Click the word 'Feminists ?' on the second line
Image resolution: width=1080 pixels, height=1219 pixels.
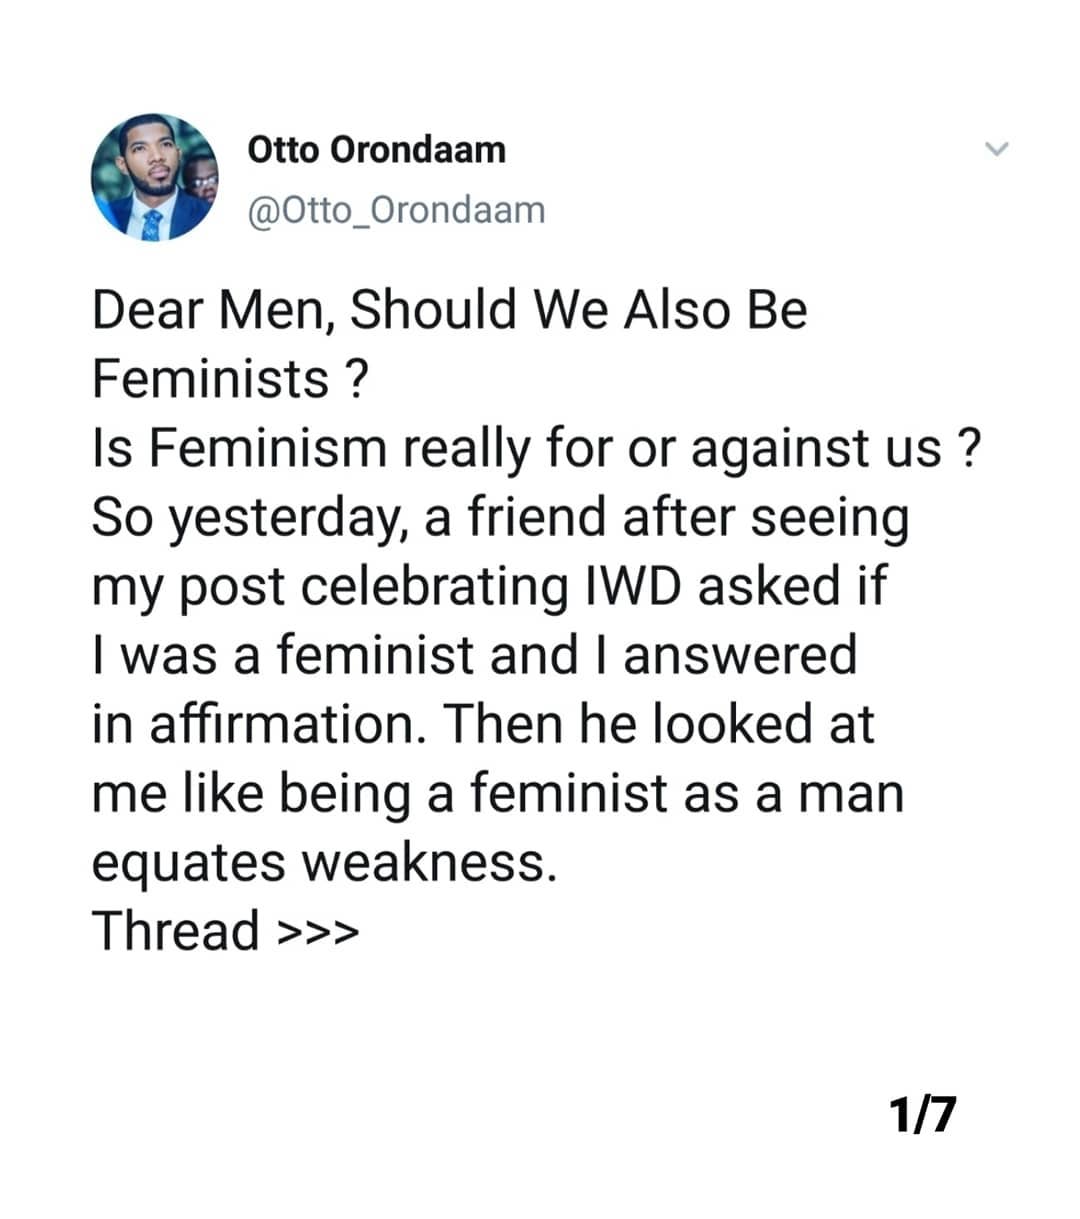point(231,378)
